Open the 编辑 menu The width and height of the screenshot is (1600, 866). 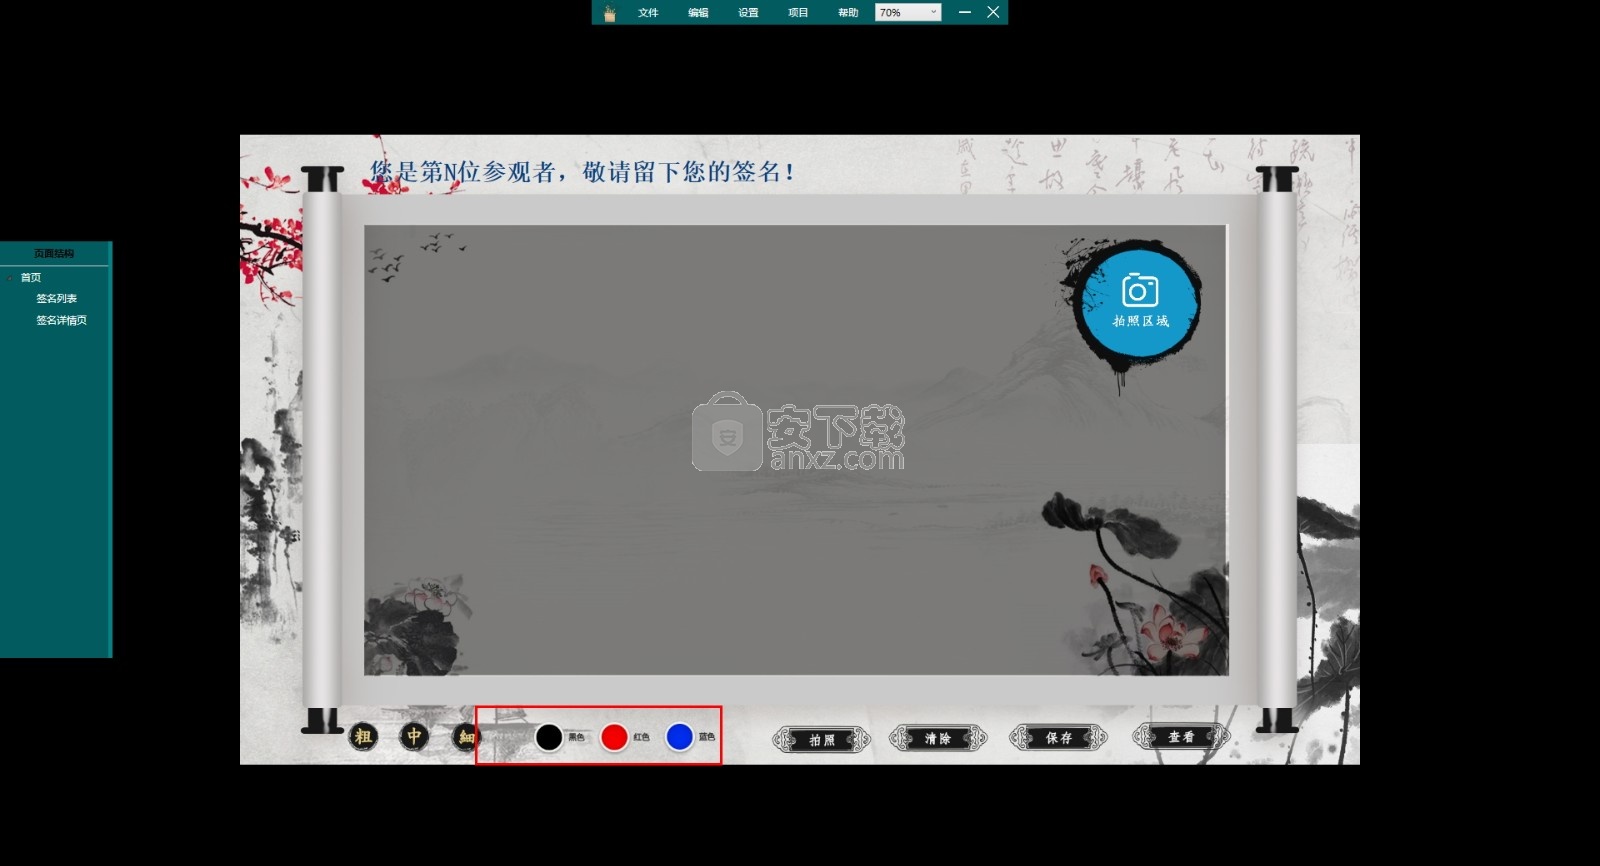(x=698, y=13)
